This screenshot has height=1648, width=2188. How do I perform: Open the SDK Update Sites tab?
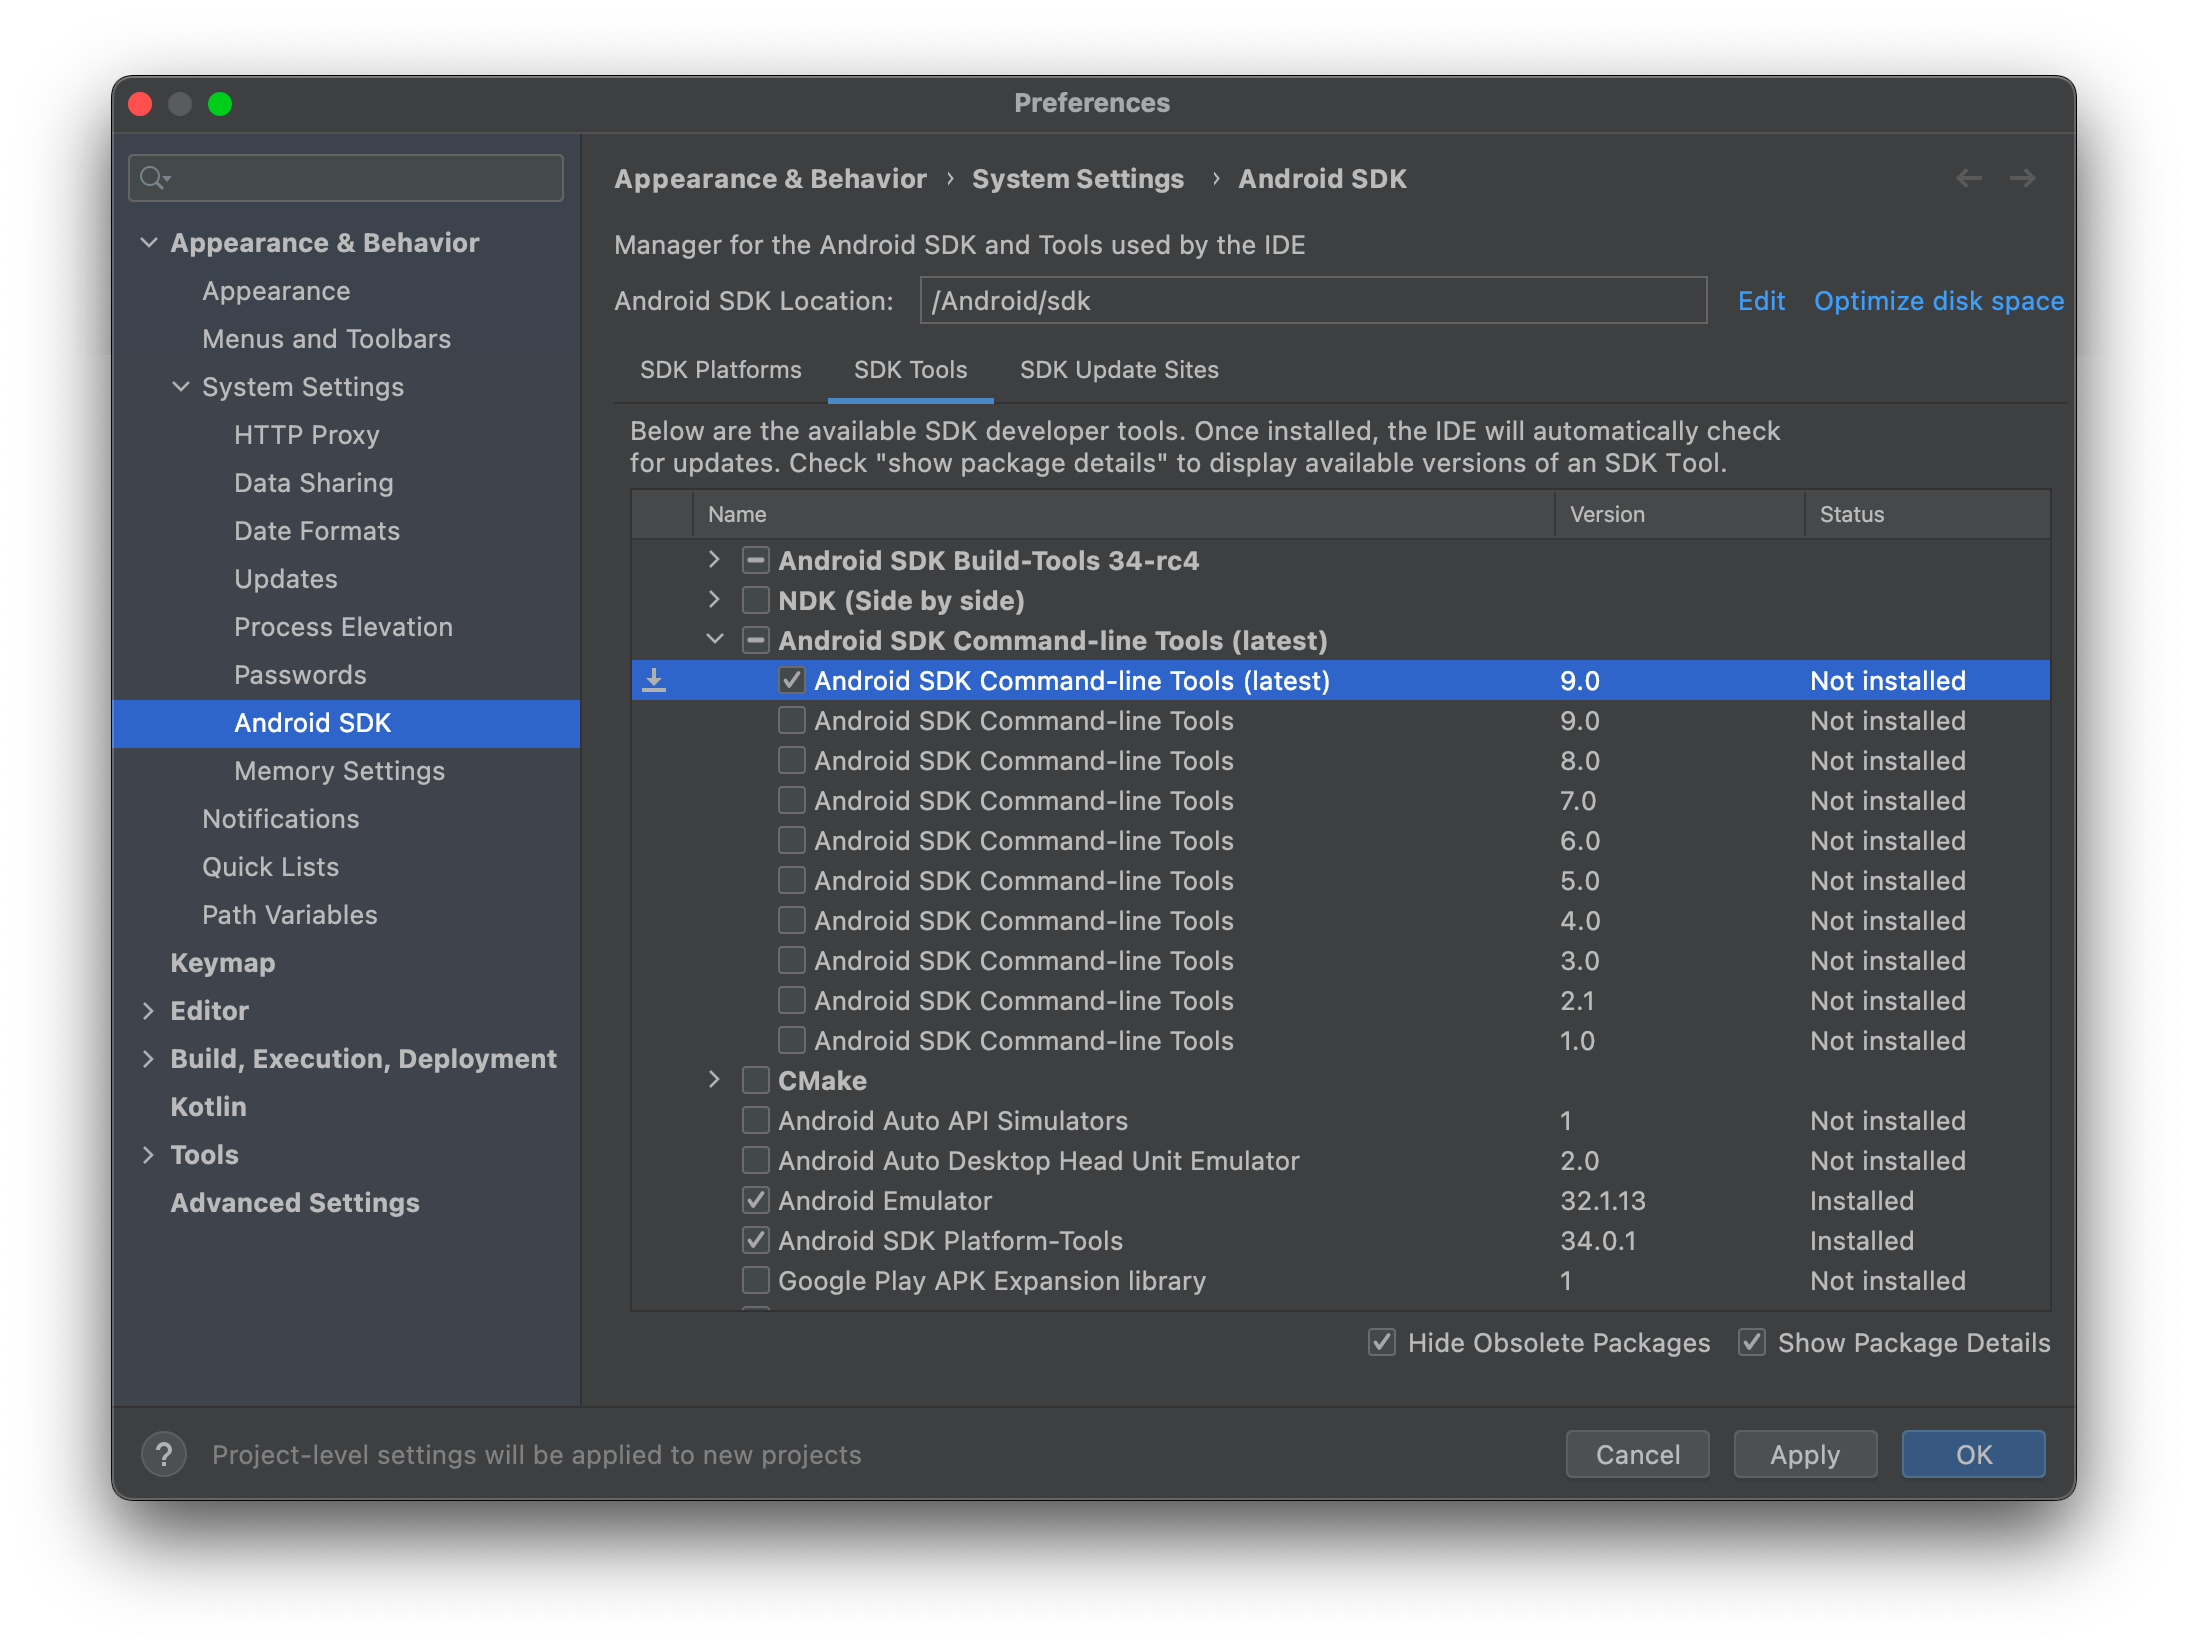pos(1119,370)
